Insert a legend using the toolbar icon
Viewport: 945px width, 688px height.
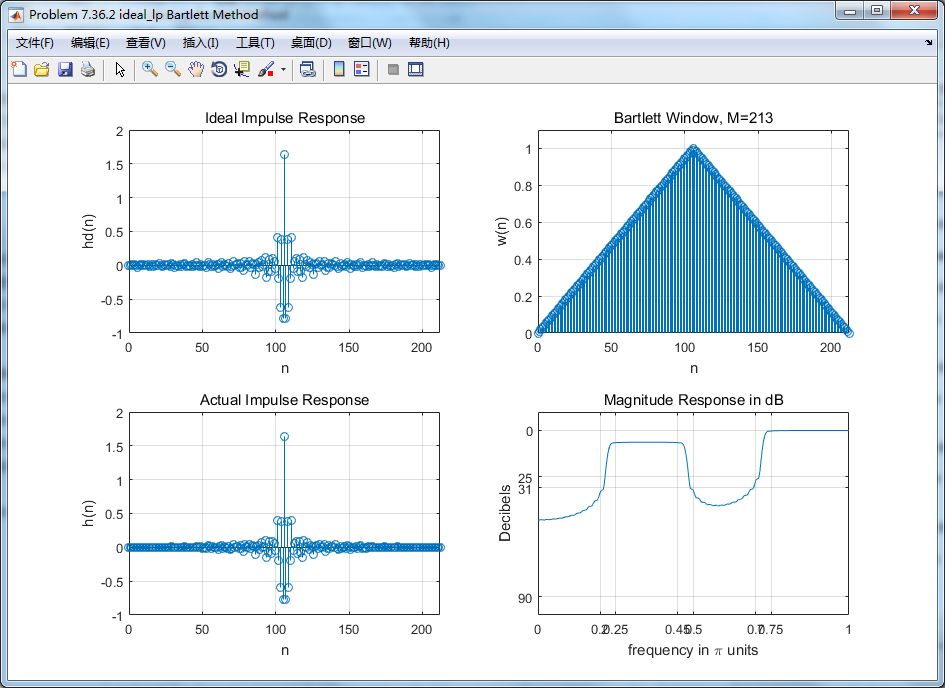click(x=362, y=69)
